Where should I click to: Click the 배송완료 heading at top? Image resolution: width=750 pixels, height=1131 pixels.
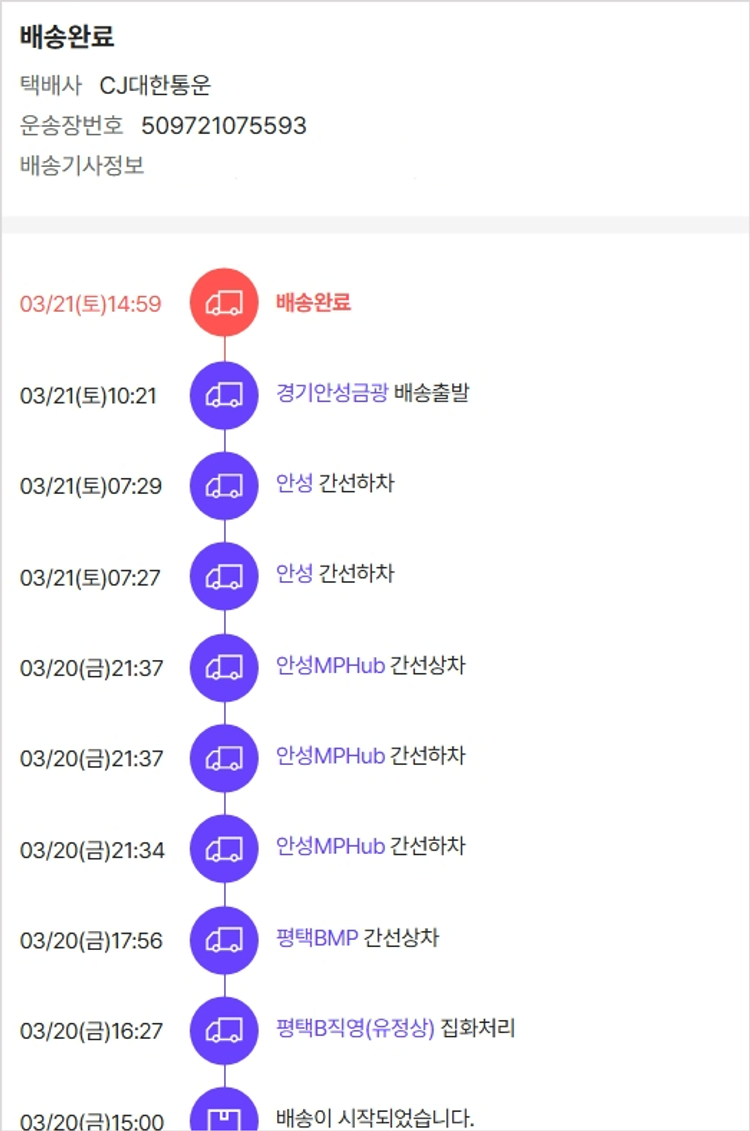tap(67, 37)
